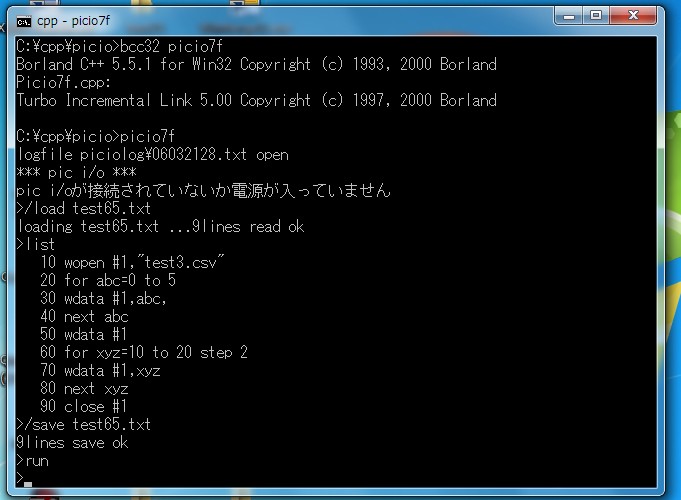Viewport: 681px width, 500px height.
Task: Click the title bar text 'cpp - picio7f'
Action: 73,21
